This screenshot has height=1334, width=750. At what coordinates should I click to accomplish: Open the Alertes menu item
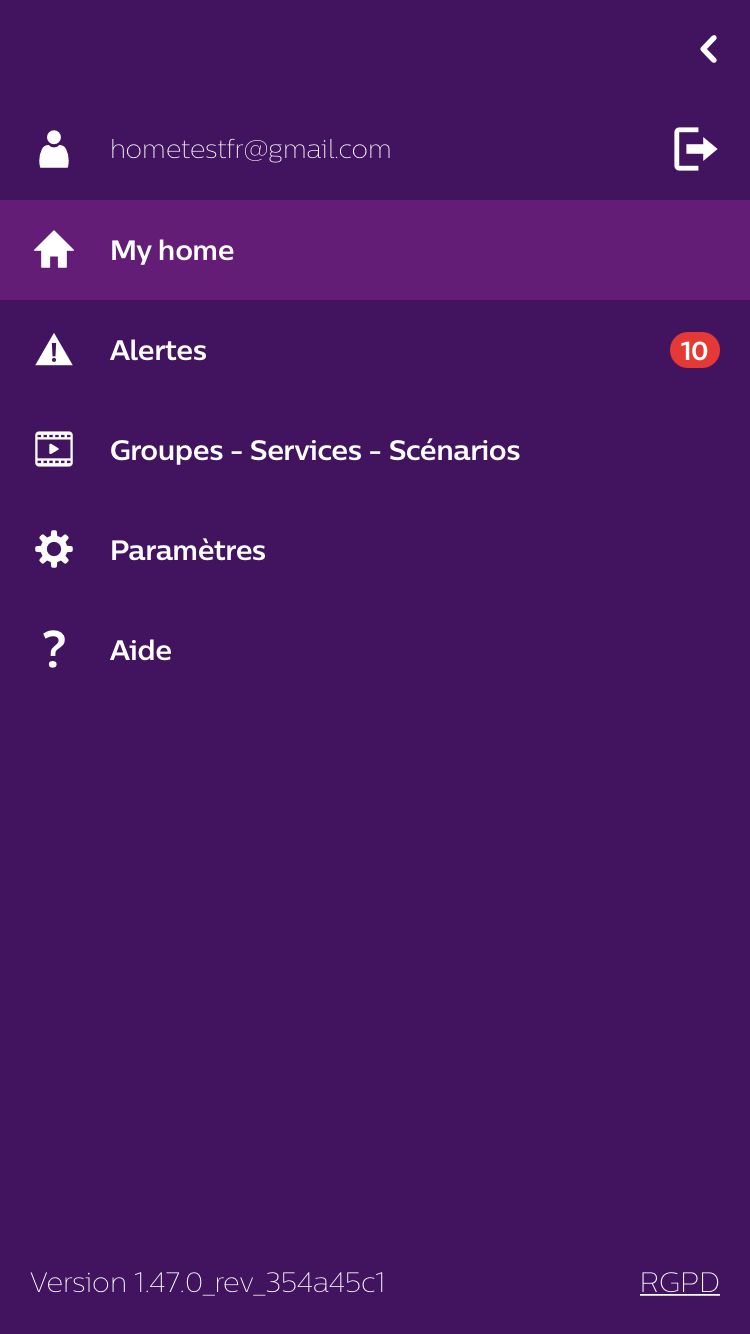coord(375,350)
